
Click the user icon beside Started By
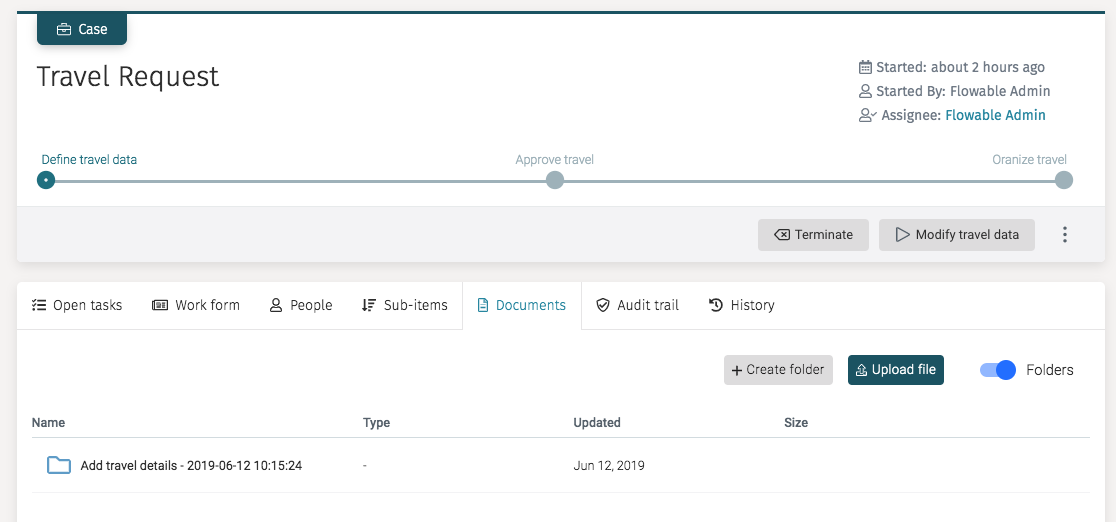[x=865, y=91]
